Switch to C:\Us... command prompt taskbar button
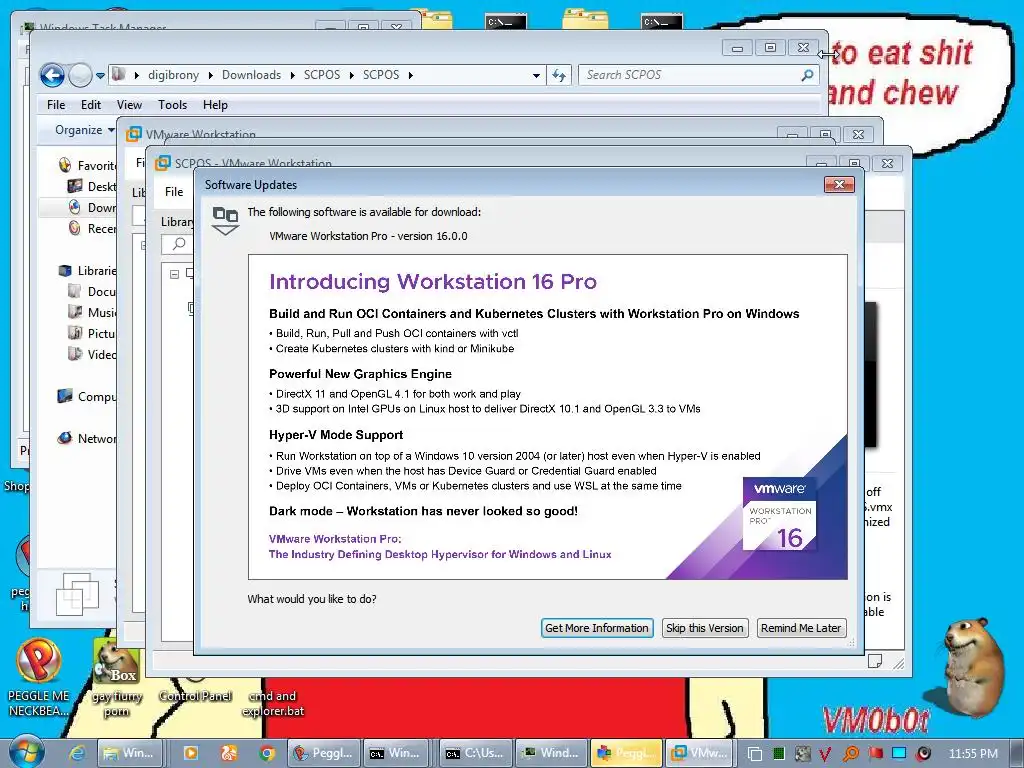Image resolution: width=1024 pixels, height=768 pixels. pos(475,753)
